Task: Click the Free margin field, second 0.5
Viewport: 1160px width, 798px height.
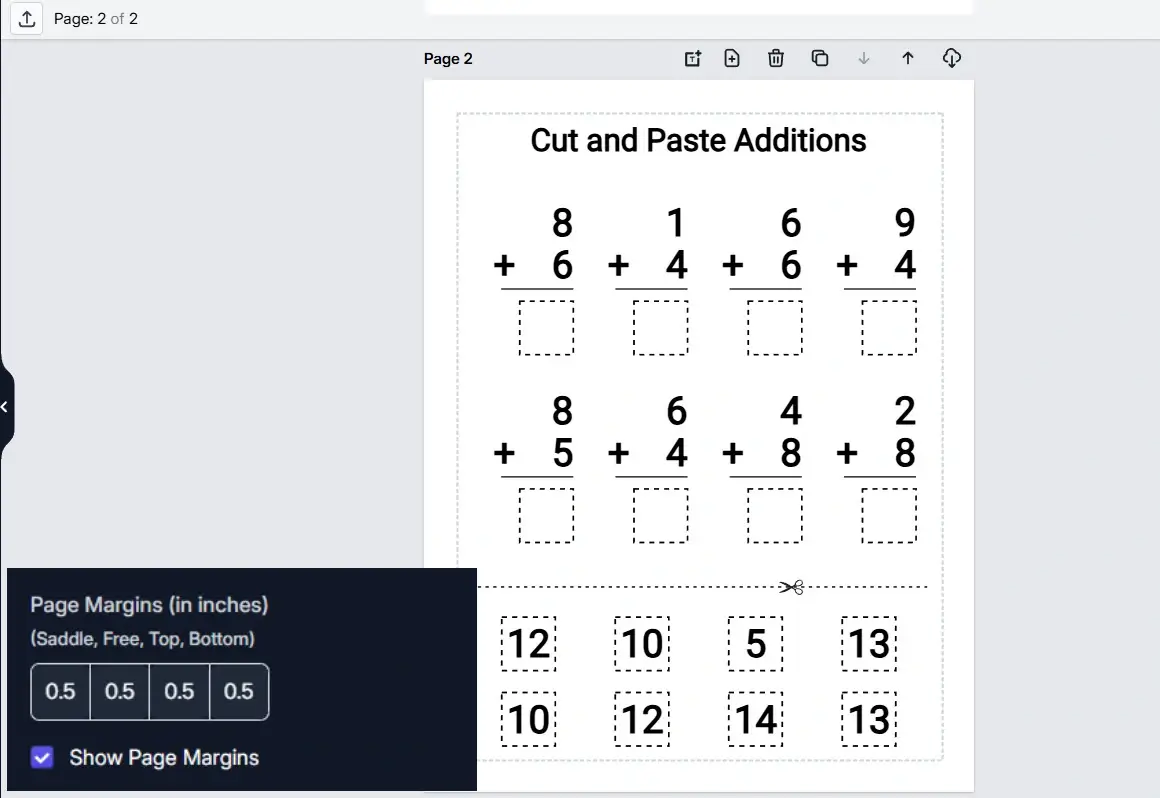Action: 120,692
